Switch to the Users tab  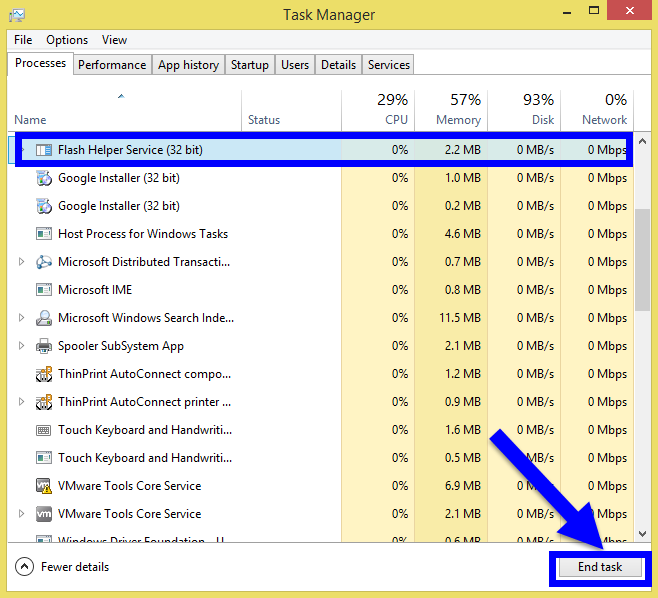pyautogui.click(x=295, y=65)
